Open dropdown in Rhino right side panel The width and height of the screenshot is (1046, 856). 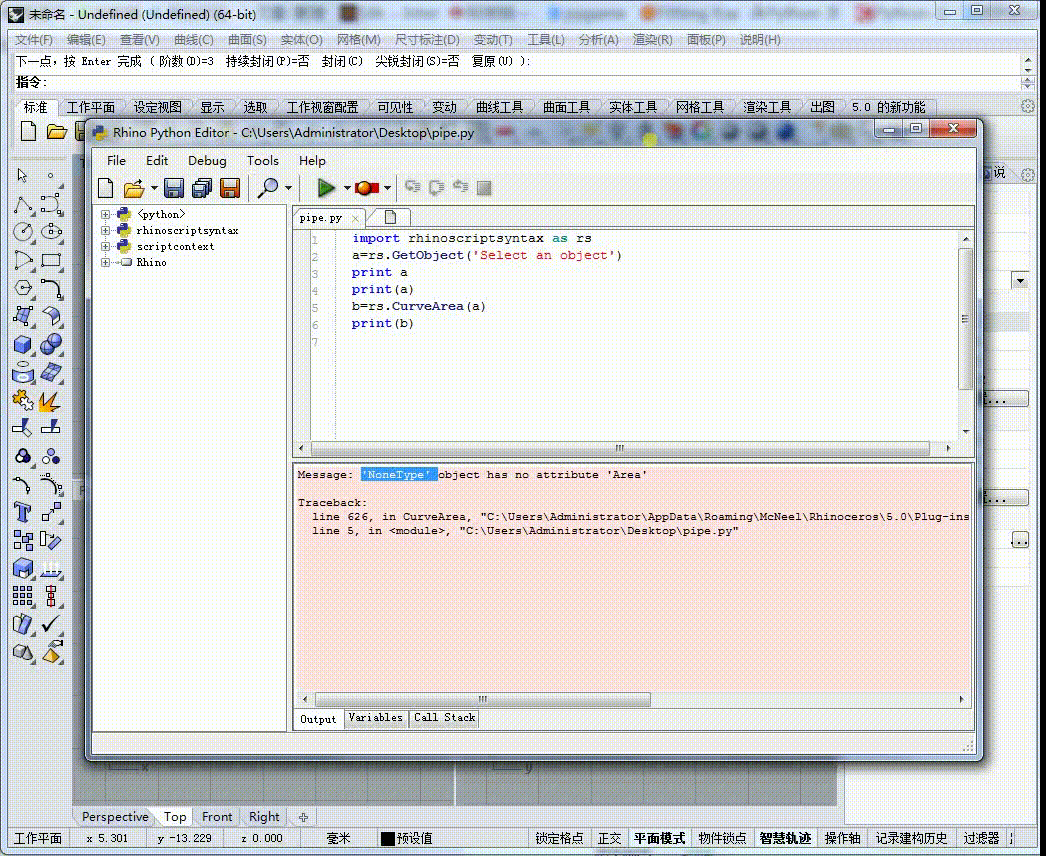pyautogui.click(x=1020, y=281)
